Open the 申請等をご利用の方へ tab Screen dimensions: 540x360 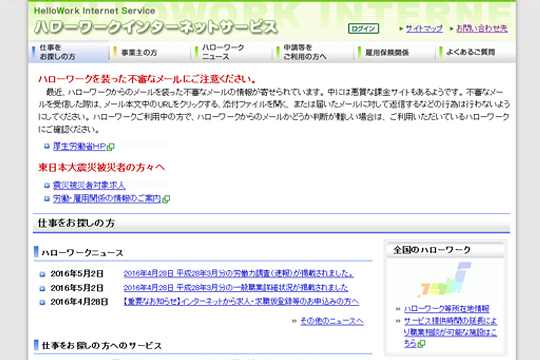coord(313,52)
